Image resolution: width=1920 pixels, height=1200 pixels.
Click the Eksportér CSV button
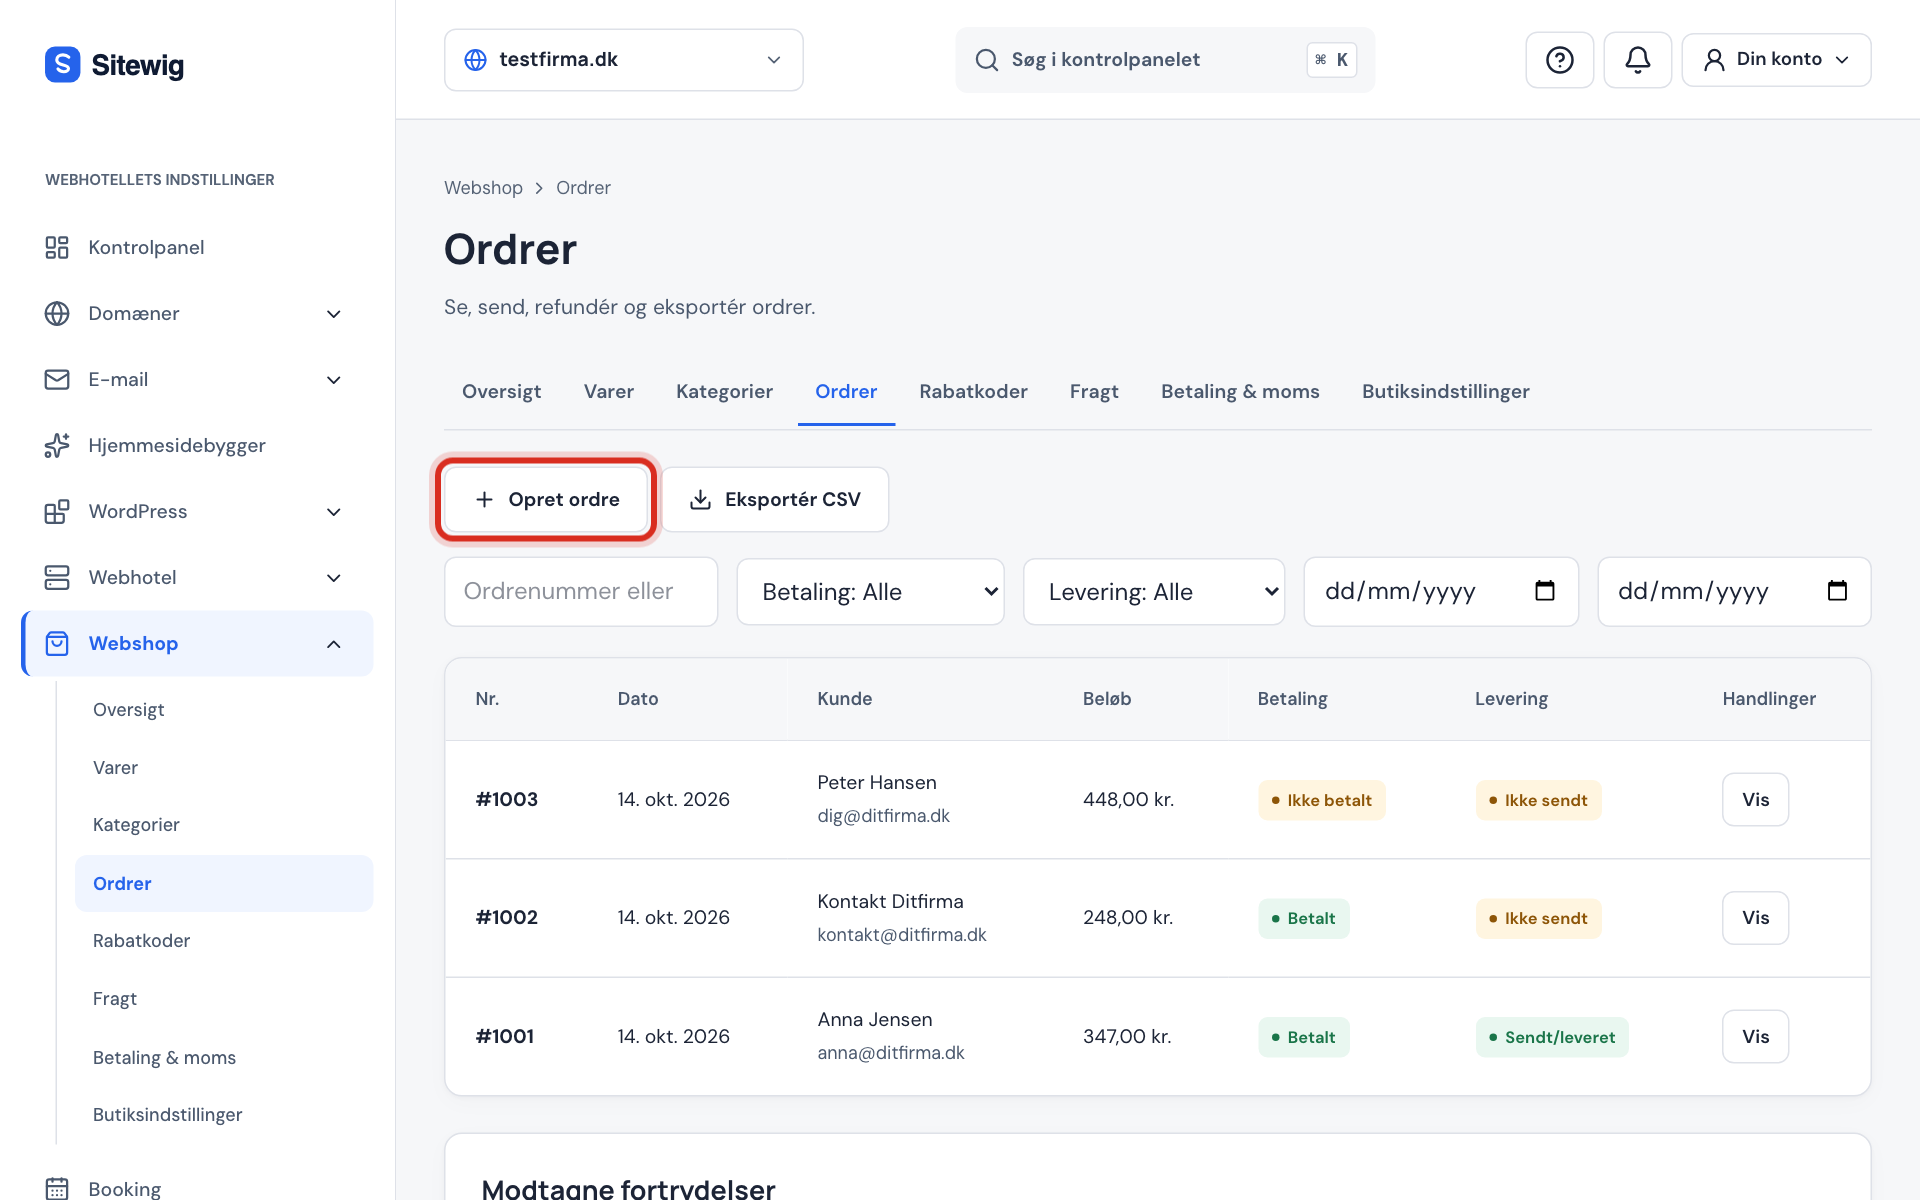775,499
